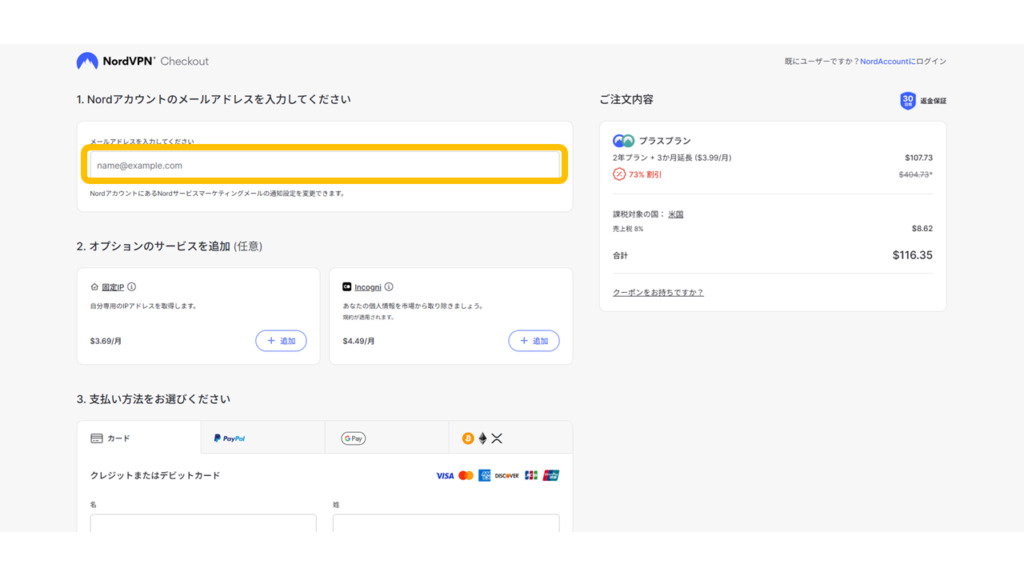
Task: Change the tax country 米国 link
Action: [676, 214]
